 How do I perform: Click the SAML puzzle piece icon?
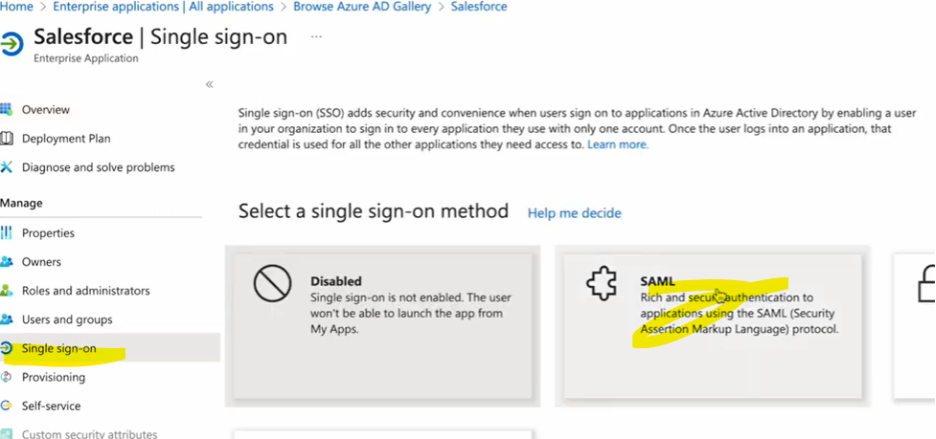coord(601,284)
